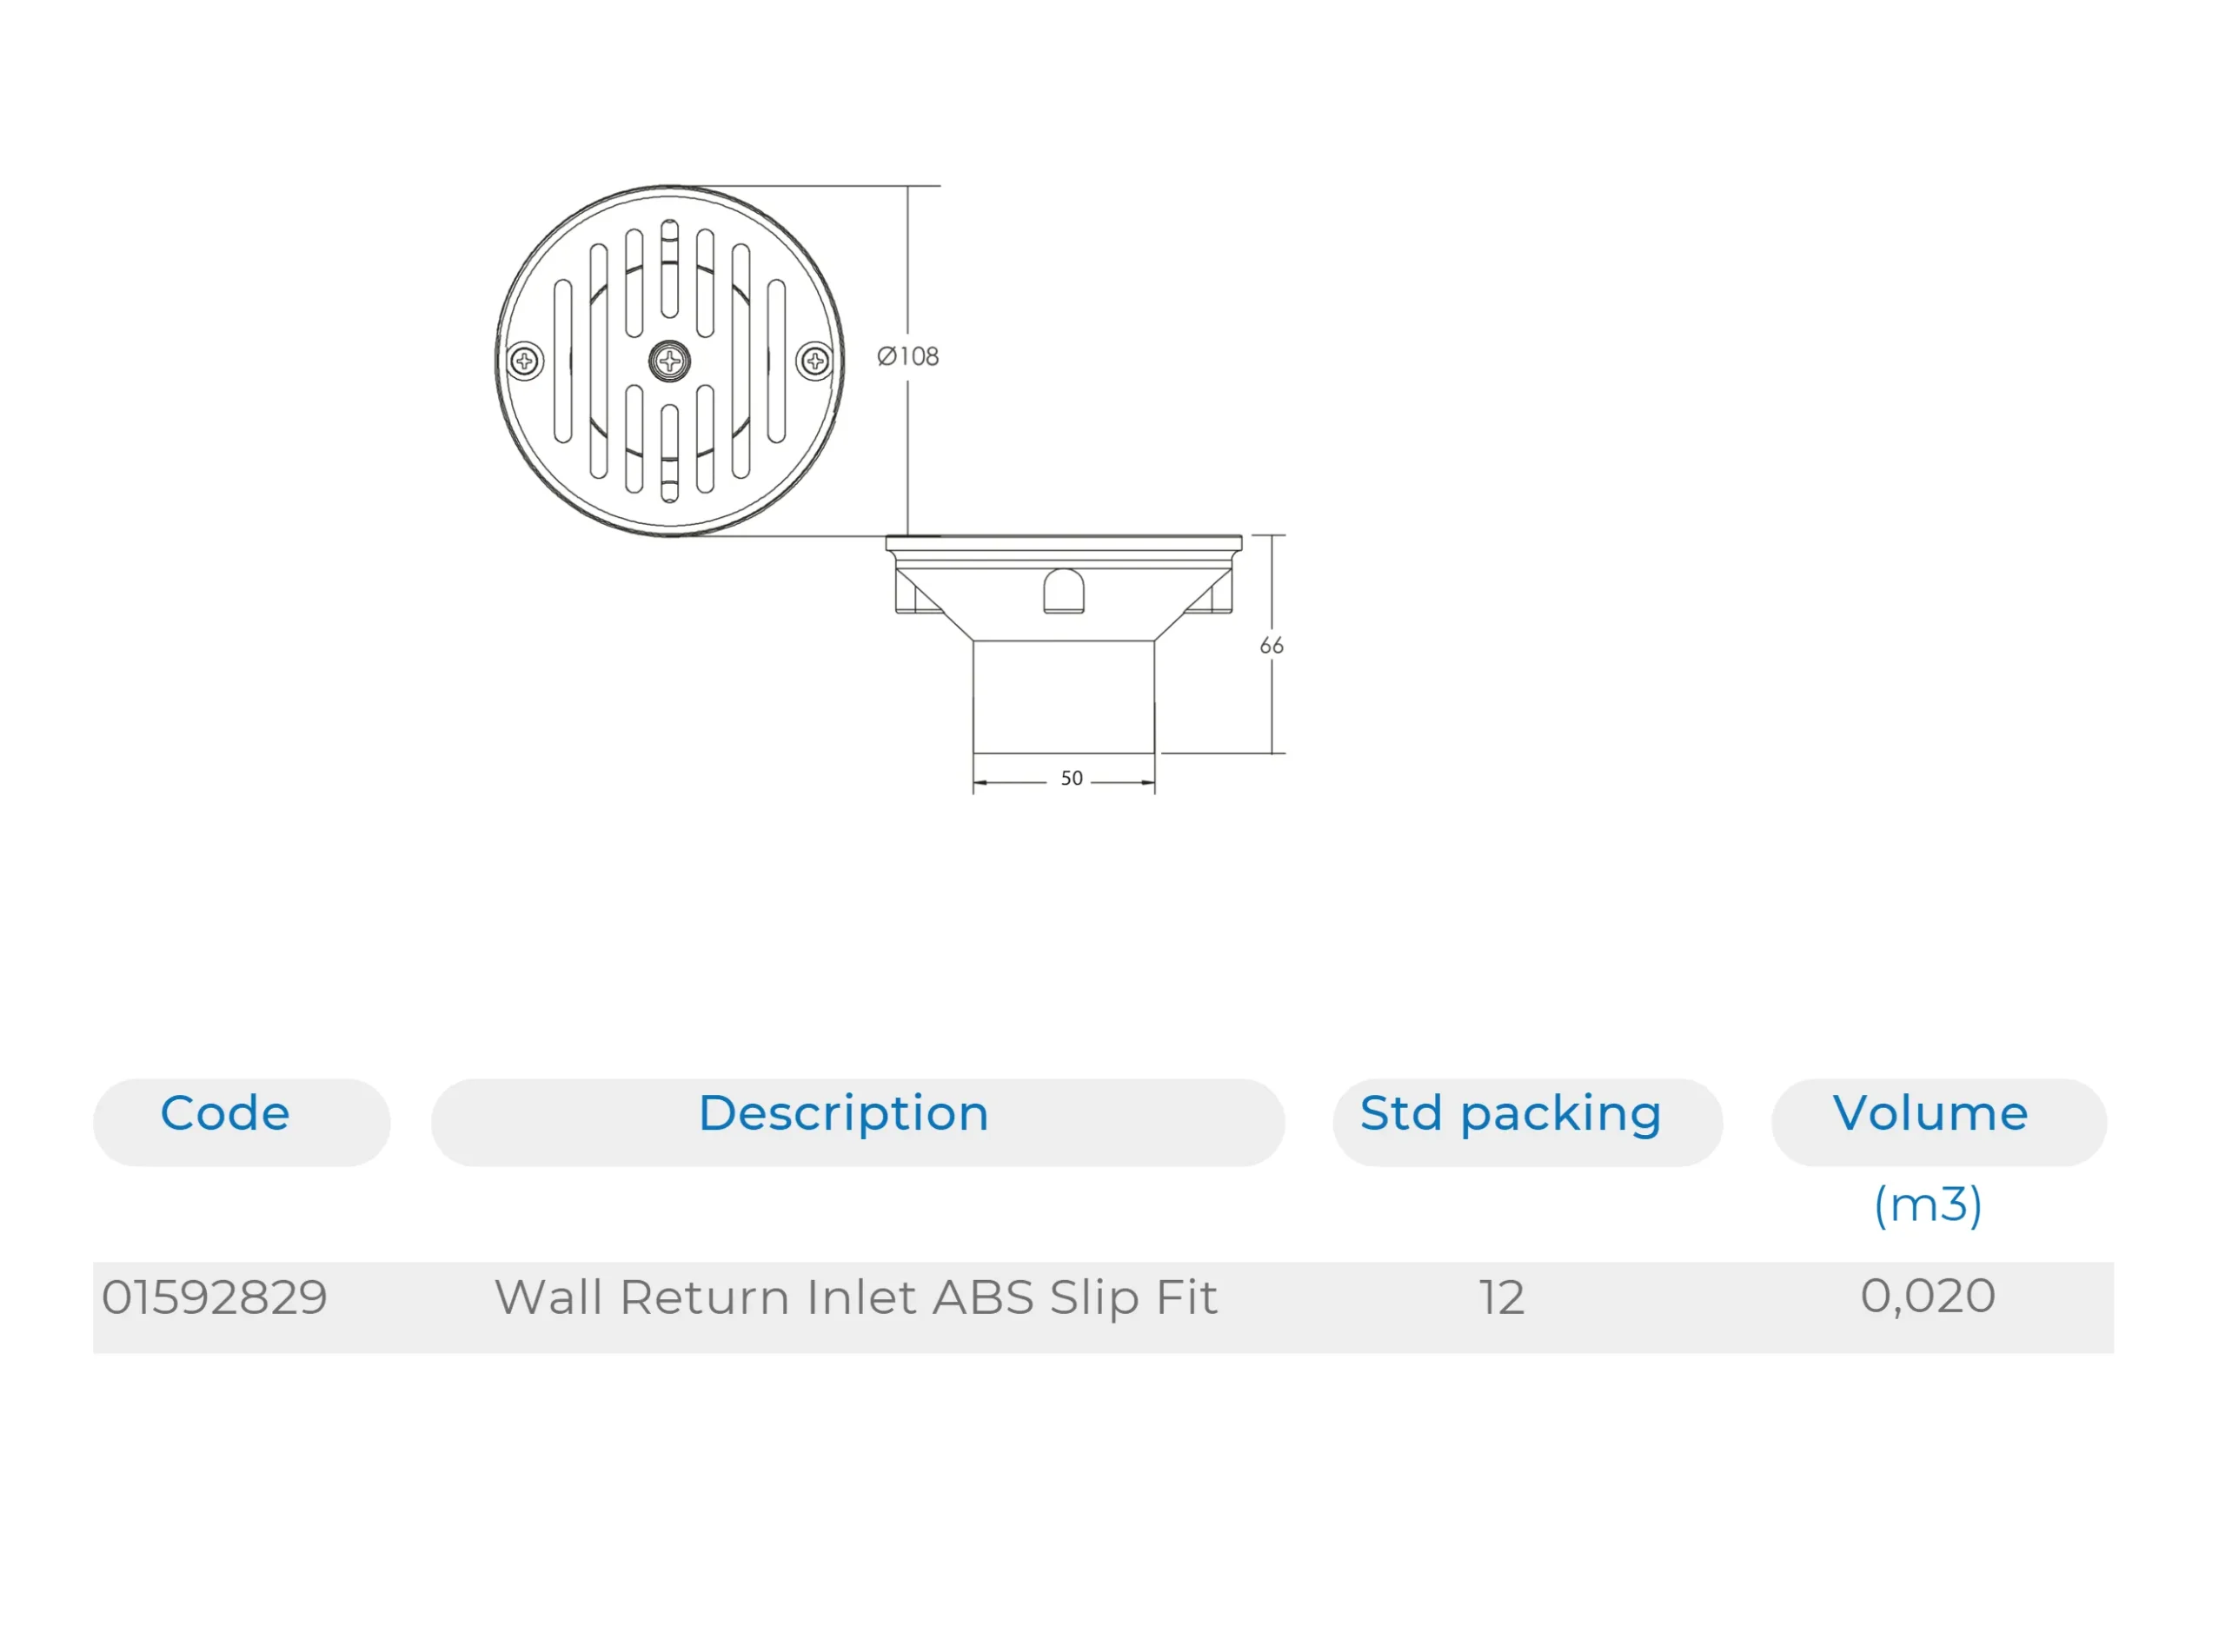Click the Ø108 diameter dimension label
Viewport: 2225px width, 1652px height.
tap(908, 357)
